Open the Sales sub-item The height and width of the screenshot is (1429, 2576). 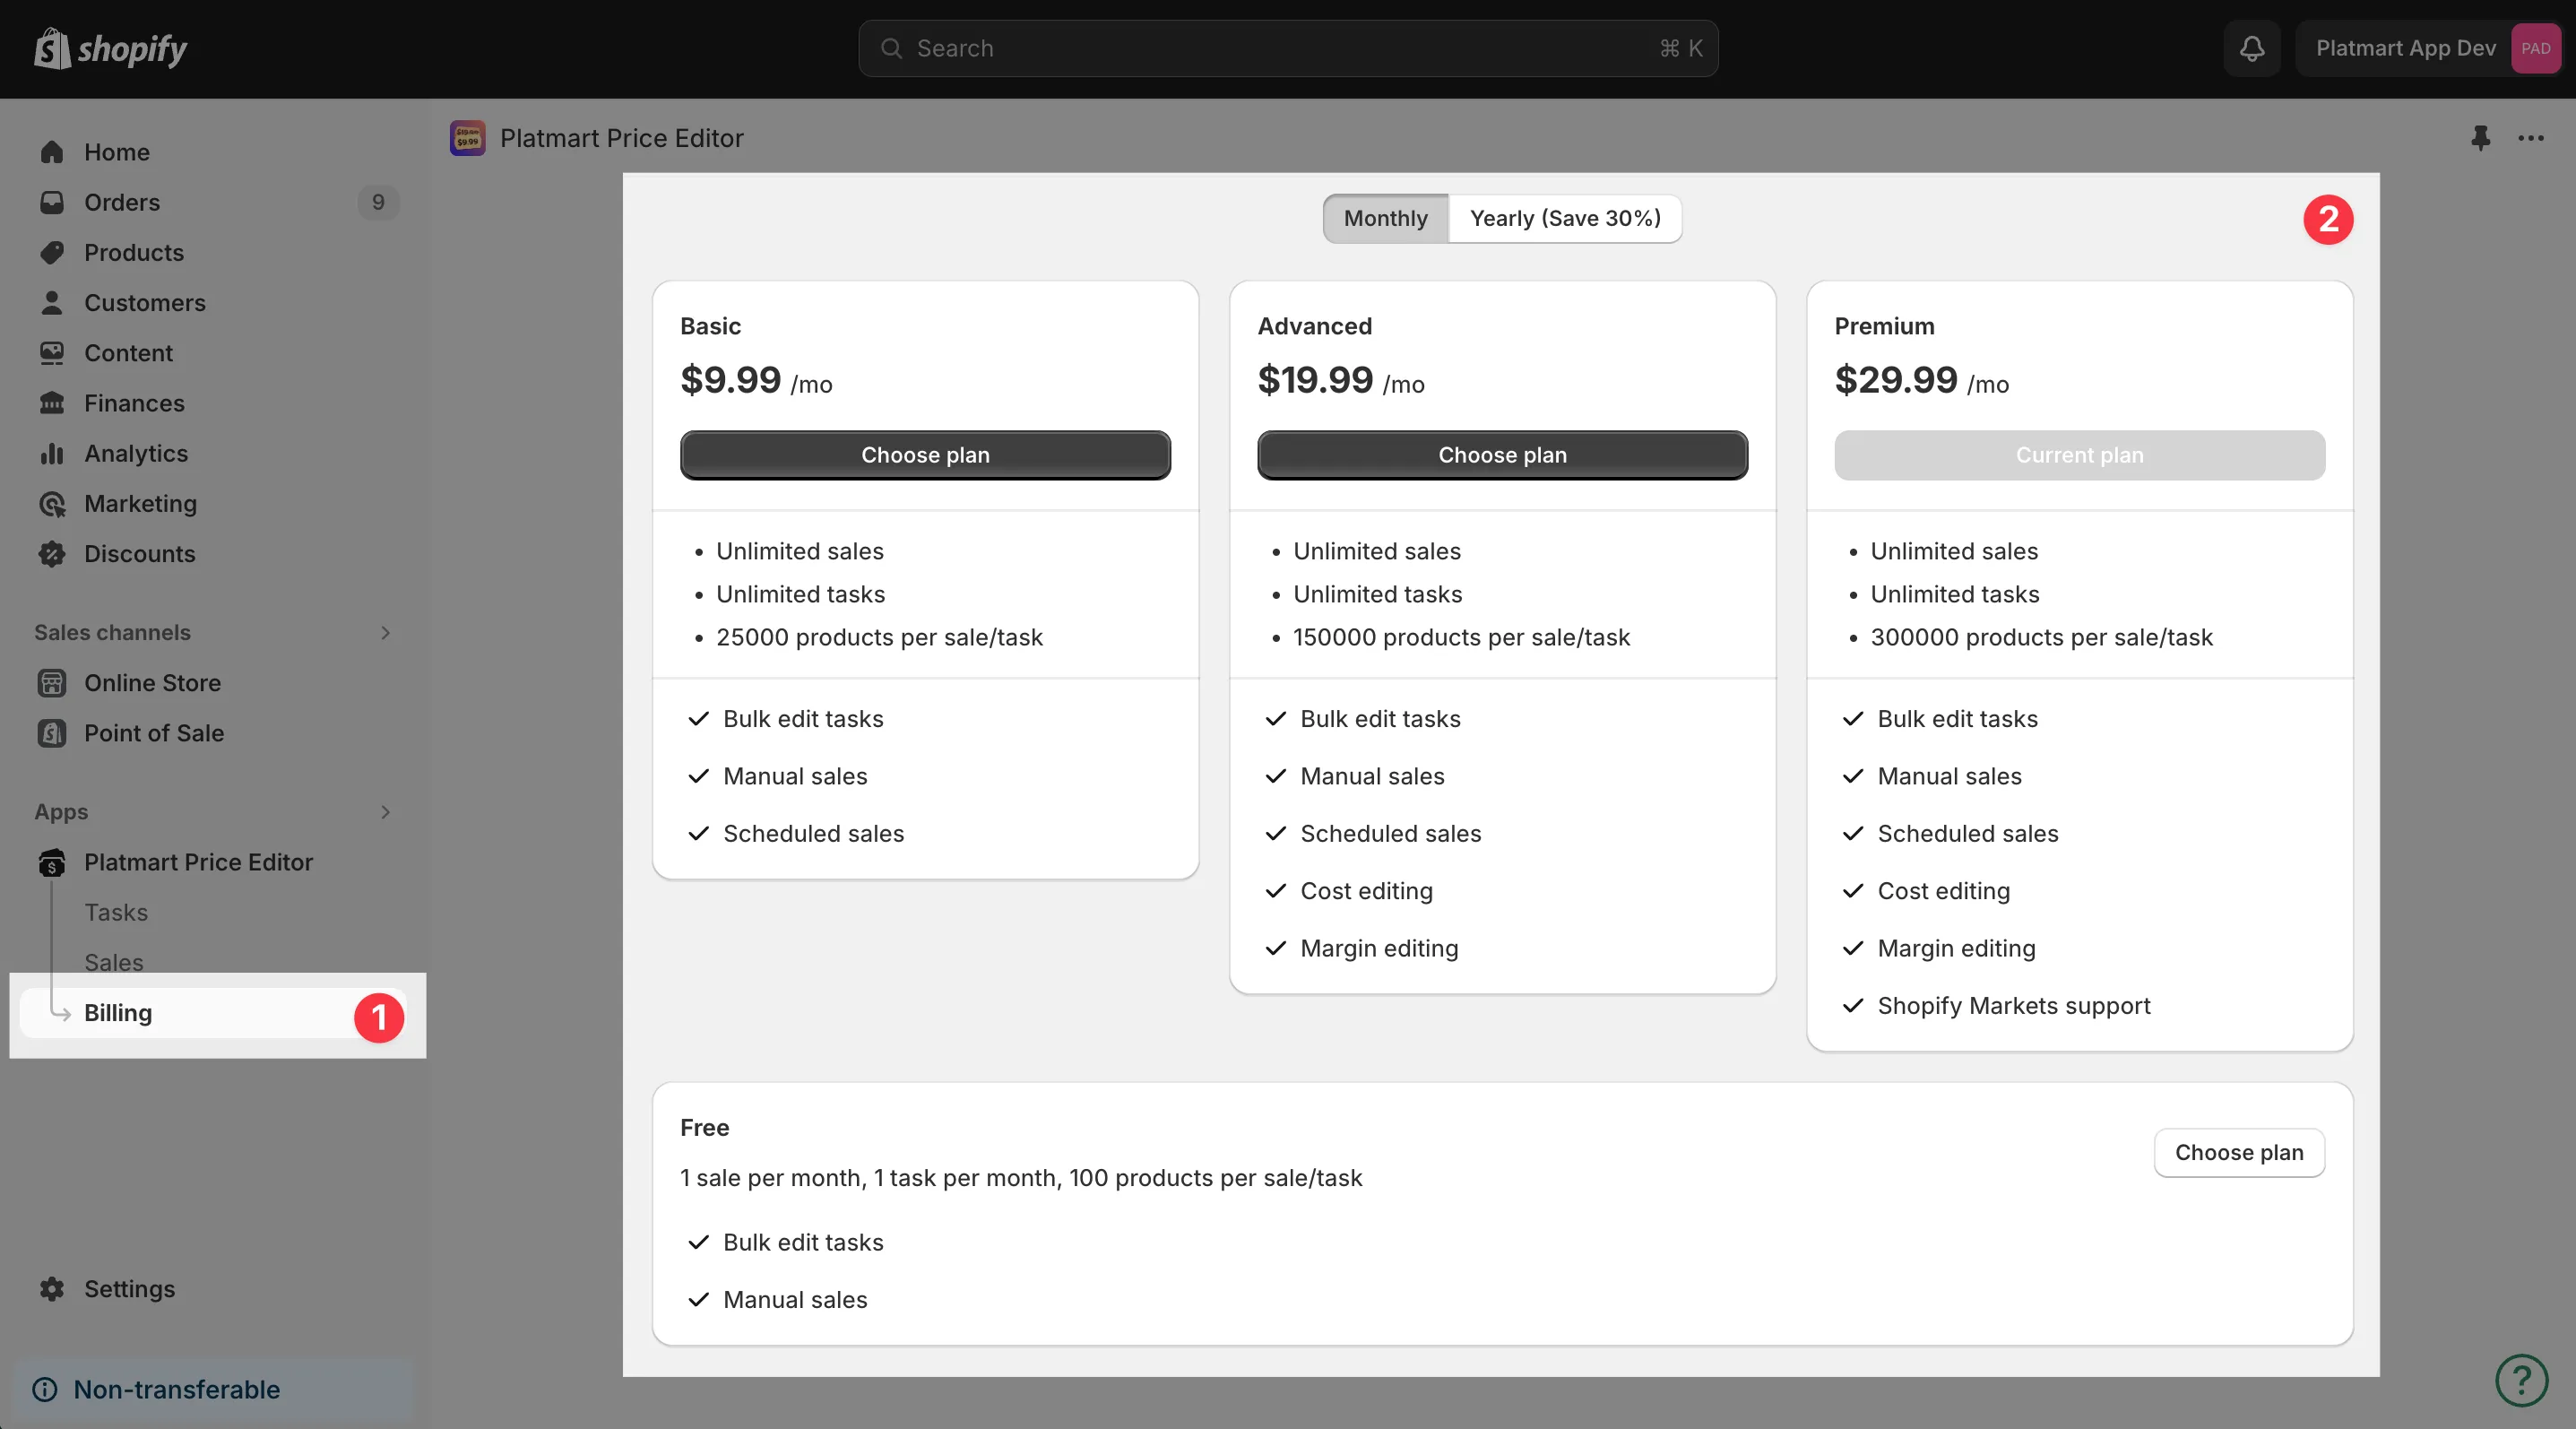114,962
